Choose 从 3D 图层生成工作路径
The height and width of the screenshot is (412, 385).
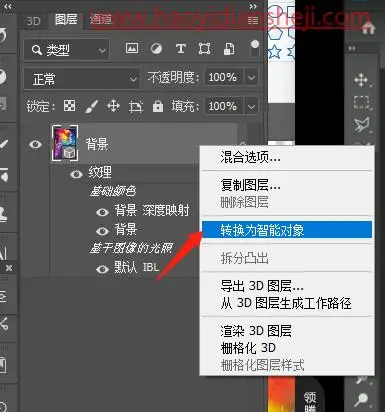pyautogui.click(x=286, y=303)
